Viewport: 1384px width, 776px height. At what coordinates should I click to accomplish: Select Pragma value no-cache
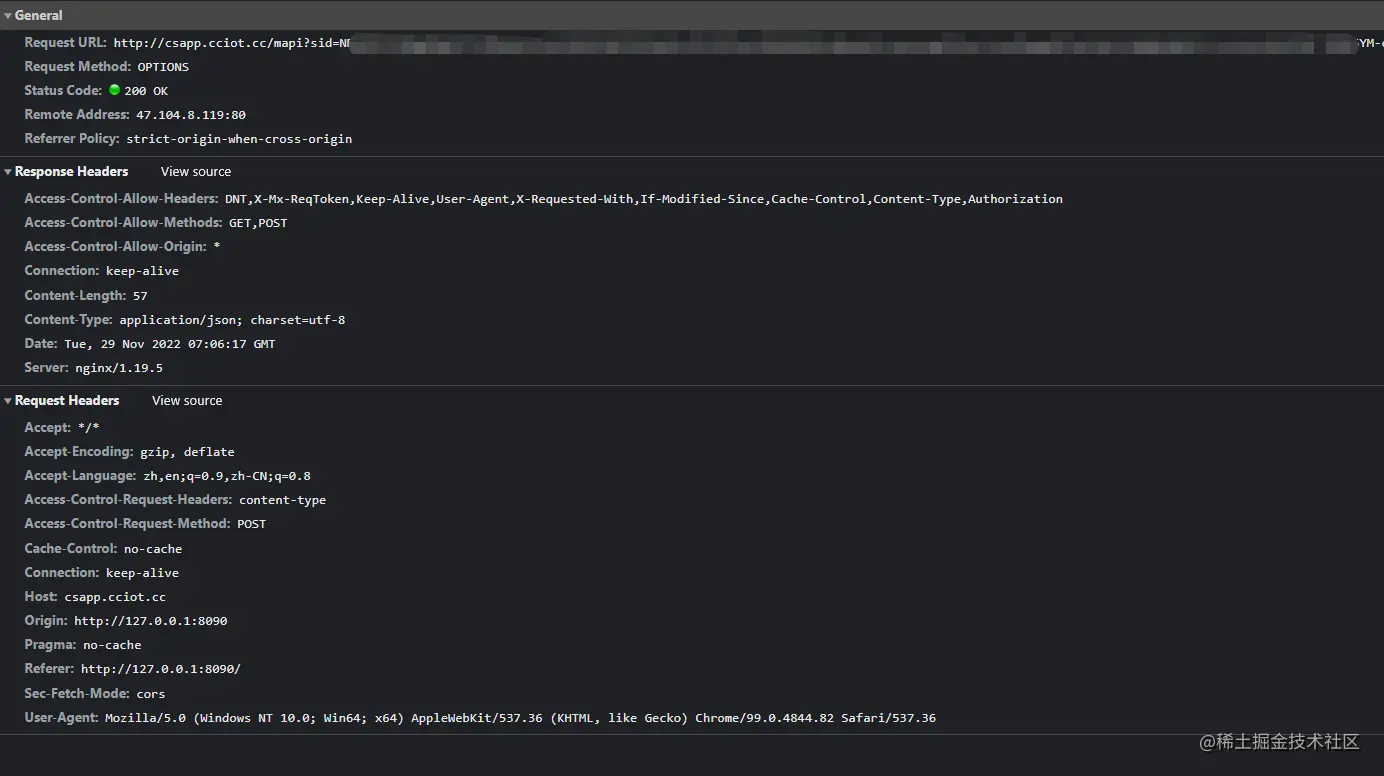coord(112,645)
